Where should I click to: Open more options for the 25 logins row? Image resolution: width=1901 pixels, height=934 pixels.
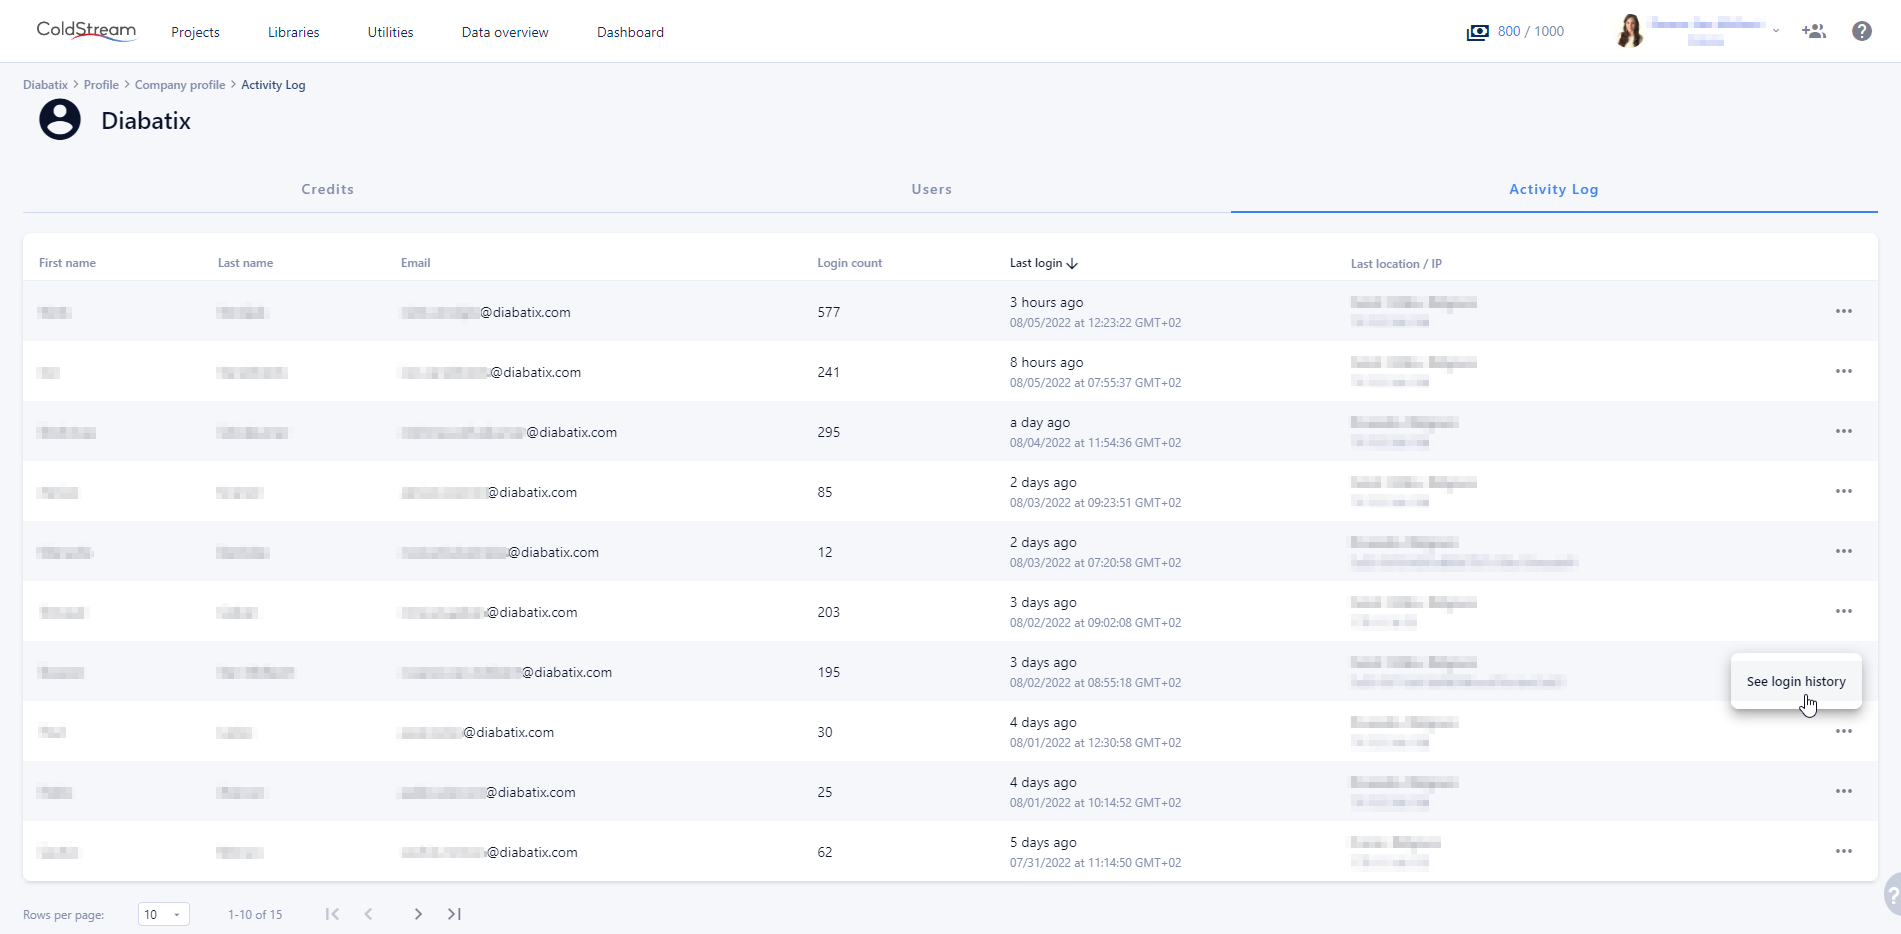pyautogui.click(x=1844, y=791)
